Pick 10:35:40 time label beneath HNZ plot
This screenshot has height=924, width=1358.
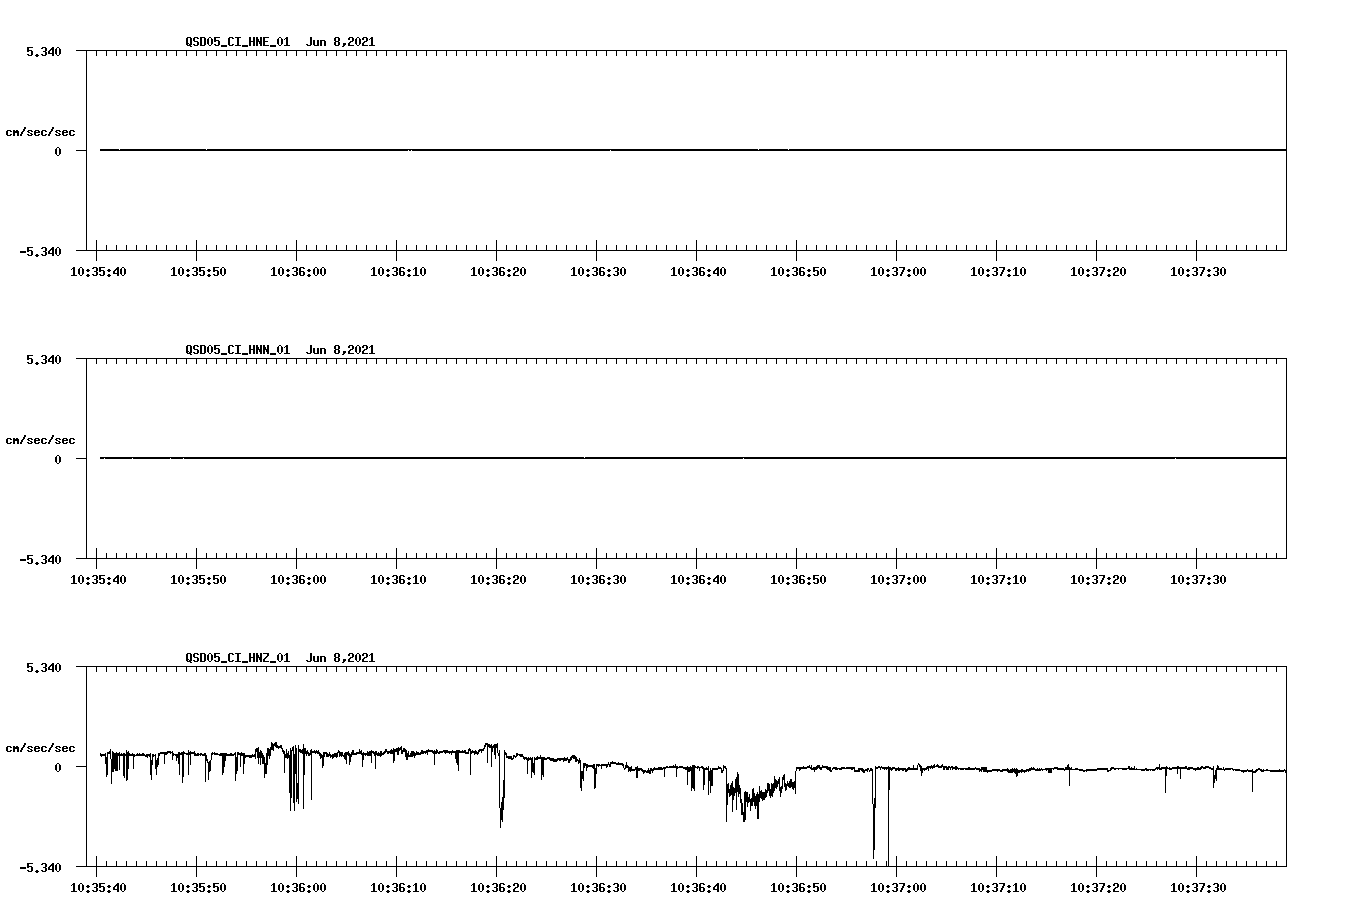[98, 888]
